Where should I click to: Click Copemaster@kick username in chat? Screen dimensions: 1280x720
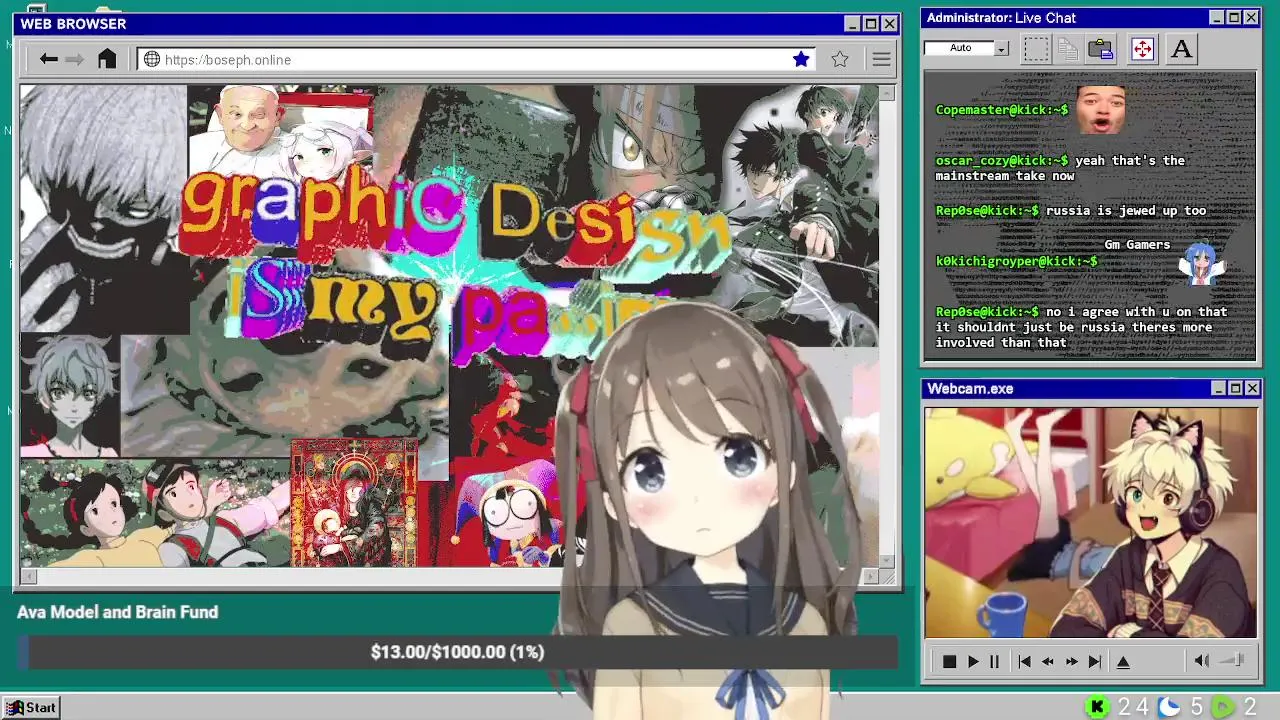pyautogui.click(x=1002, y=110)
